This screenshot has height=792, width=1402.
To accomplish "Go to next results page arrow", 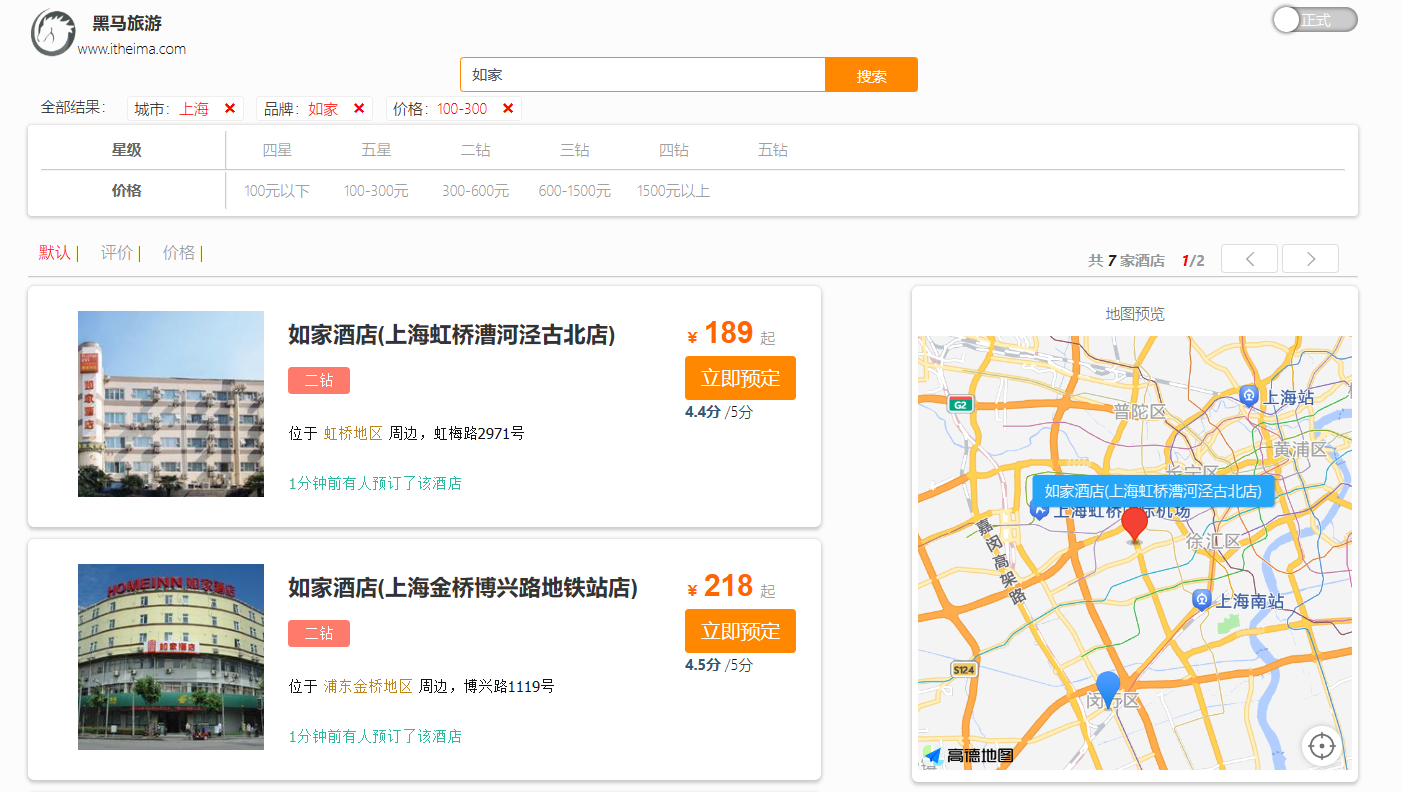I will click(x=1310, y=259).
